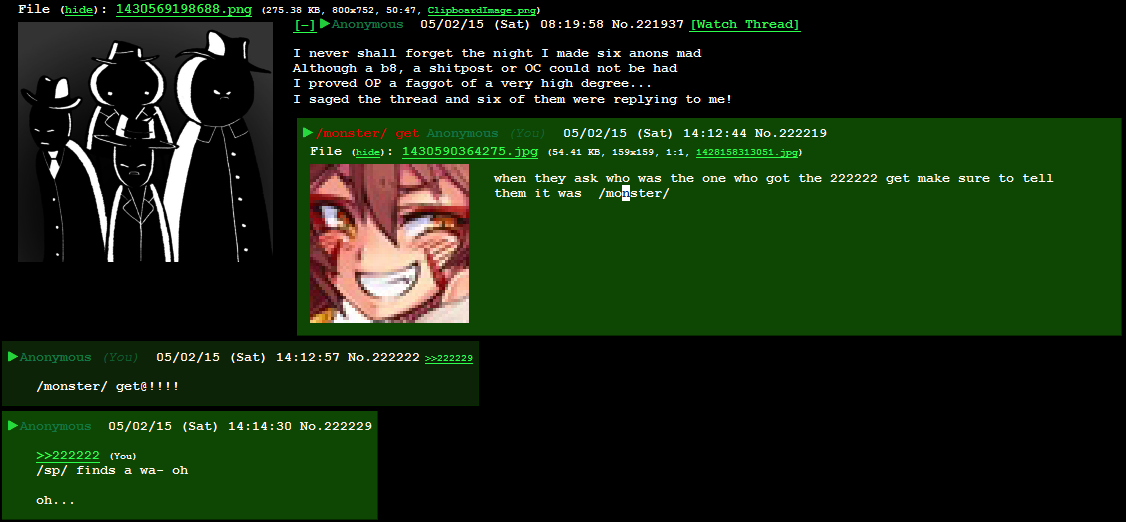Download original ClipboardImage.png filename link
The width and height of the screenshot is (1126, 522).
[481, 11]
